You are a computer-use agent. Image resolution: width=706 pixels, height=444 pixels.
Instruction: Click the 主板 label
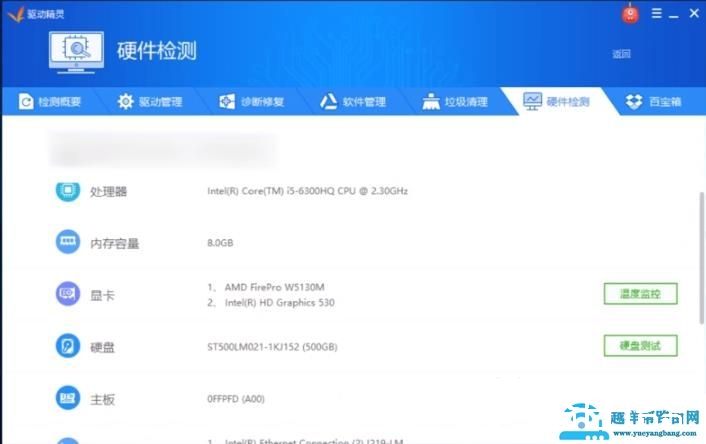(x=102, y=399)
